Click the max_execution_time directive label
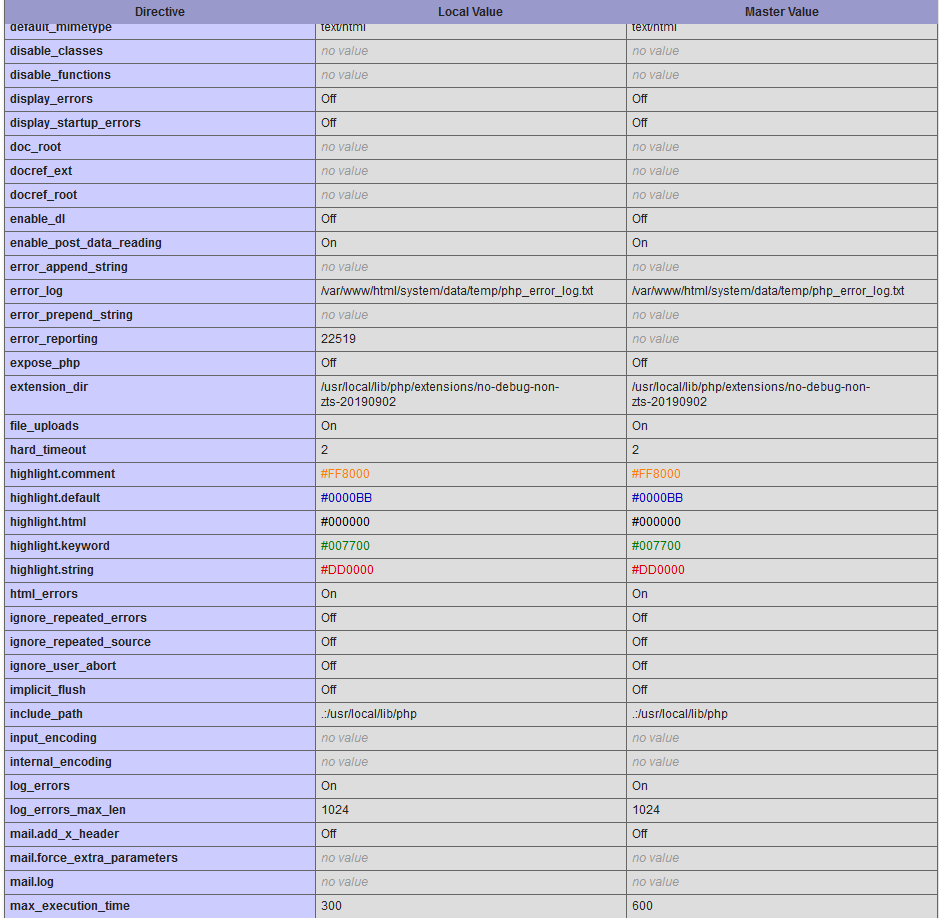Viewport: 939px width, 918px height. (x=69, y=905)
